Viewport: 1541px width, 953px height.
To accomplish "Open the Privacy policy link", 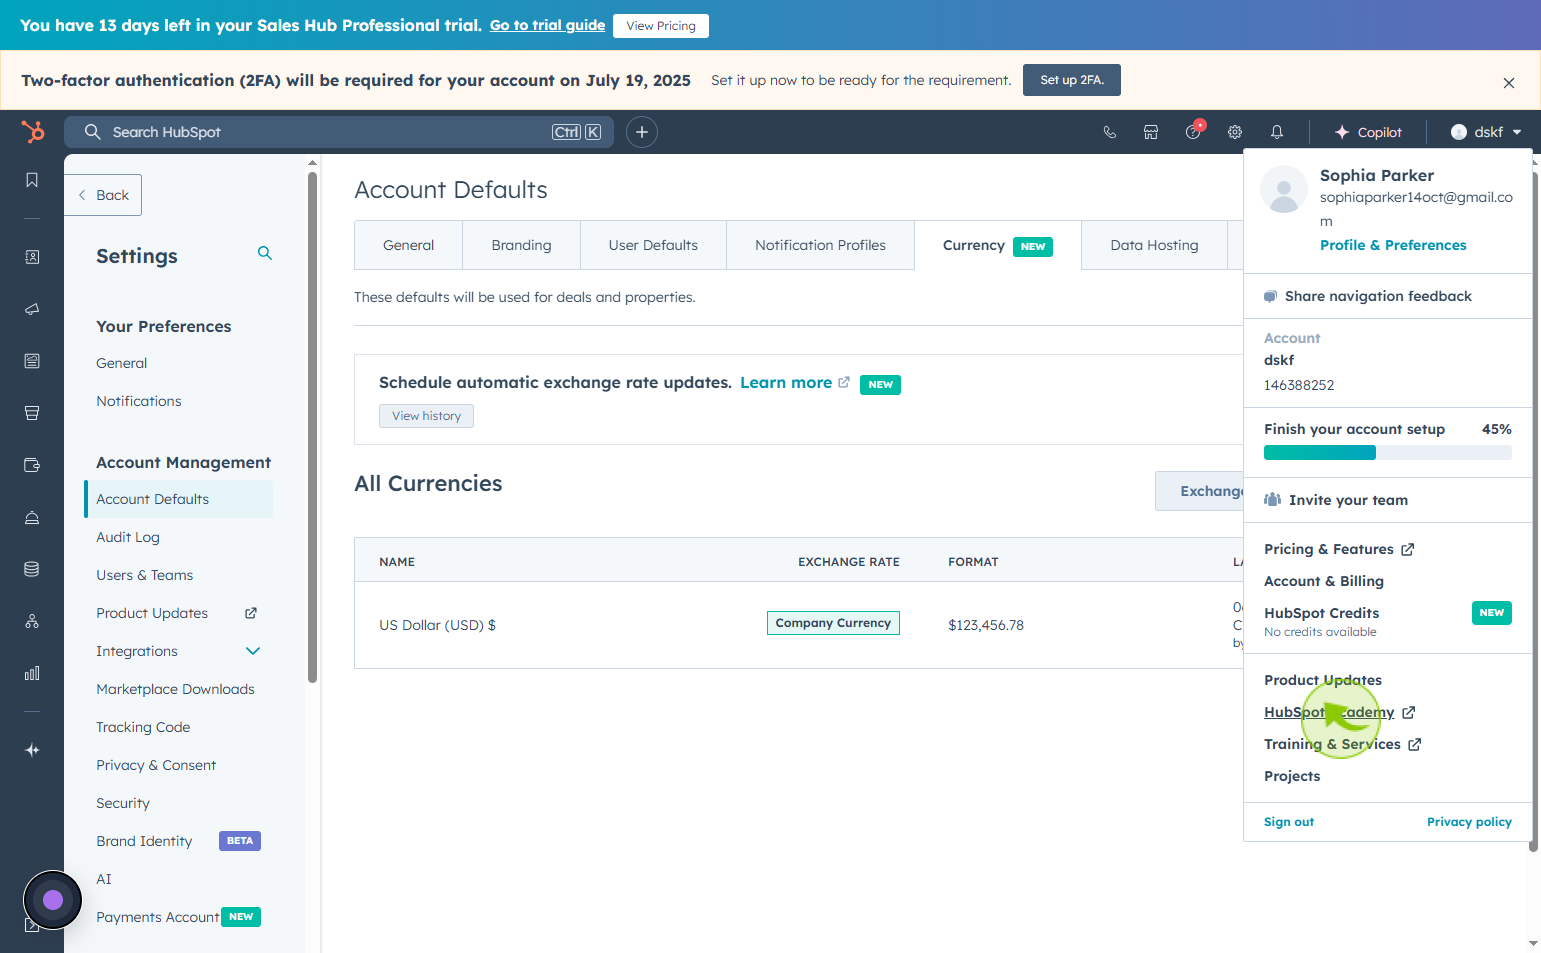I will tap(1469, 822).
